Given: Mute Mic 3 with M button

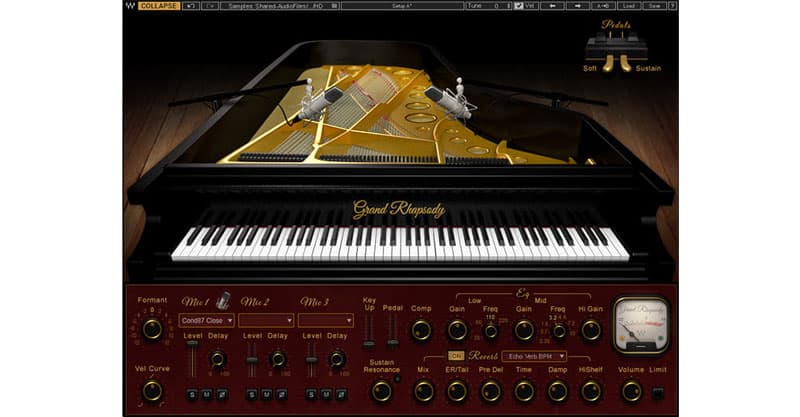Looking at the screenshot, I should pos(326,395).
